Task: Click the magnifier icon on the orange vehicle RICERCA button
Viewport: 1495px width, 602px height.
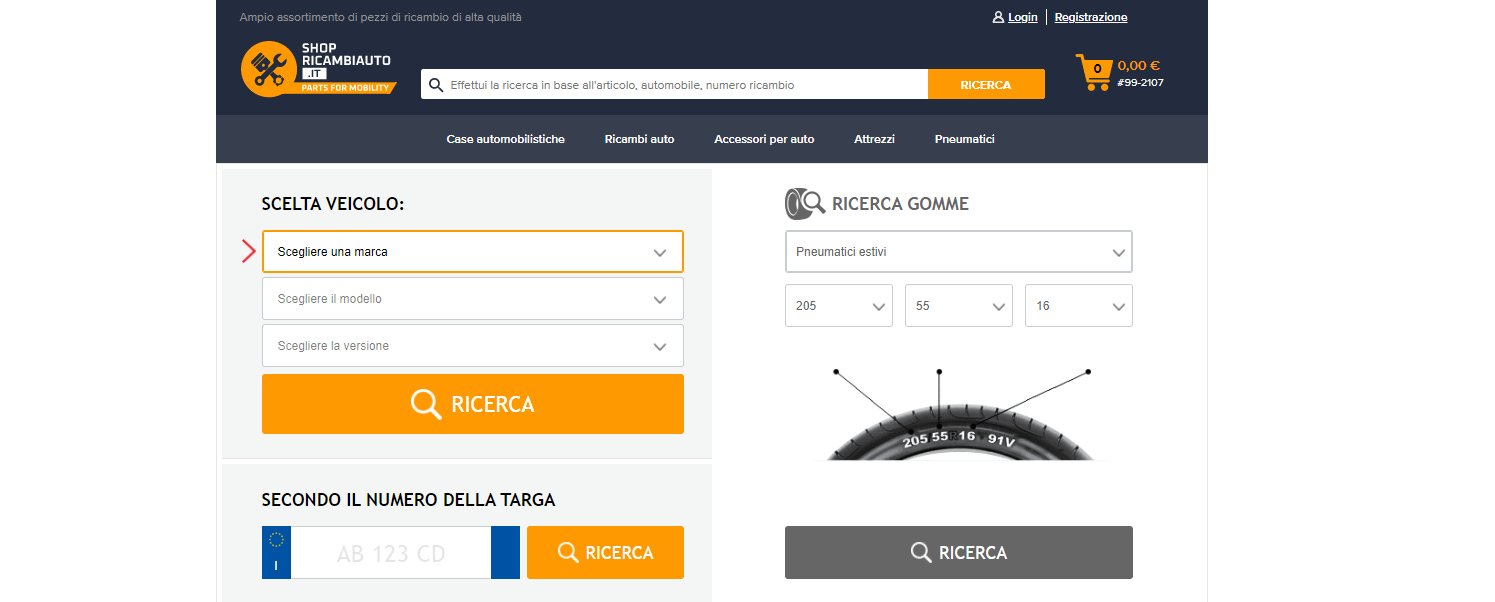Action: pos(426,404)
